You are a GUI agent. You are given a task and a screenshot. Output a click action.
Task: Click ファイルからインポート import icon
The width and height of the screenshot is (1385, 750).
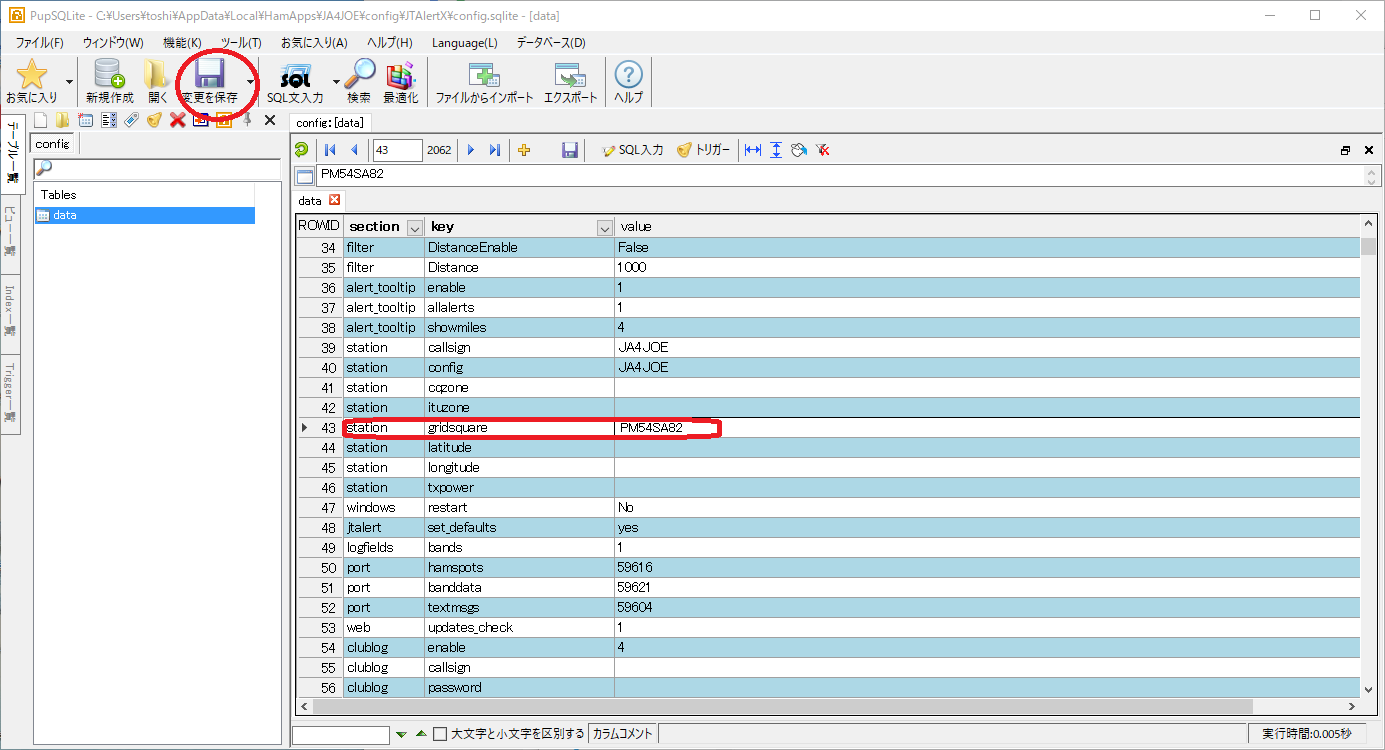[x=484, y=80]
